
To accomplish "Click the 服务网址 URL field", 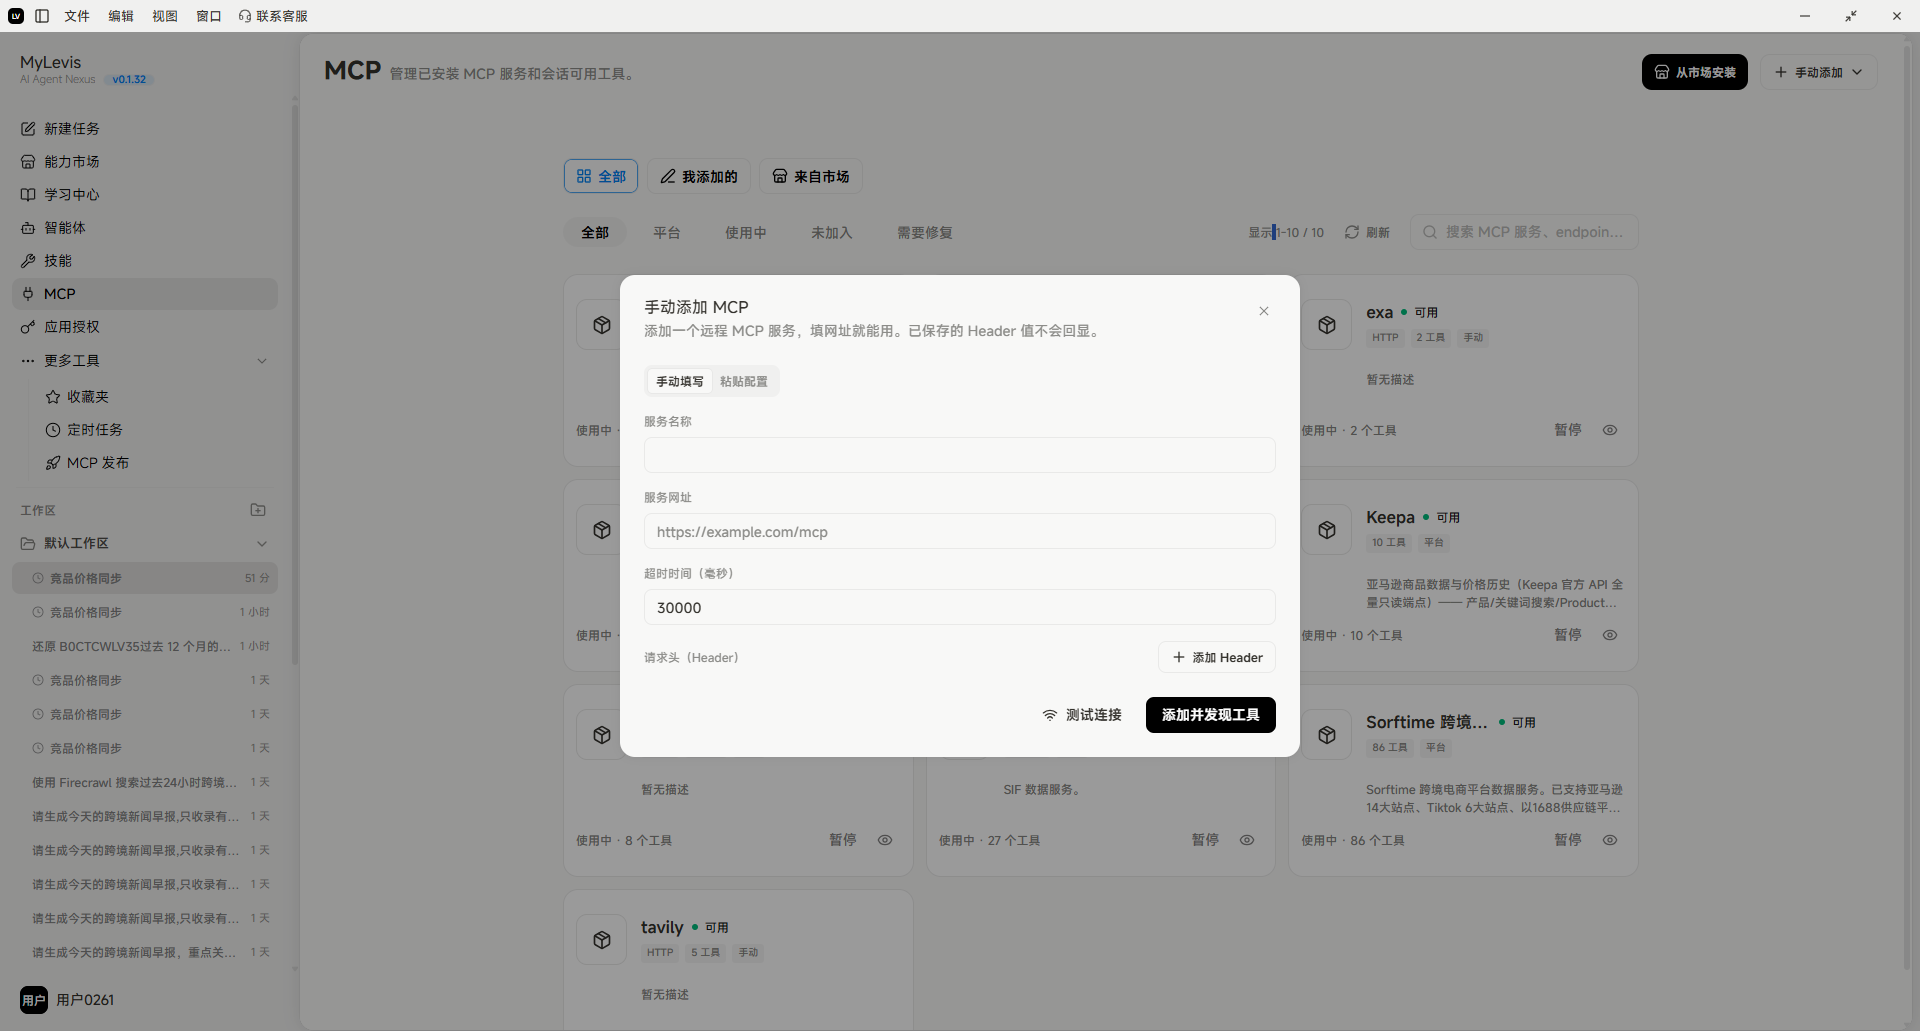I will point(960,531).
